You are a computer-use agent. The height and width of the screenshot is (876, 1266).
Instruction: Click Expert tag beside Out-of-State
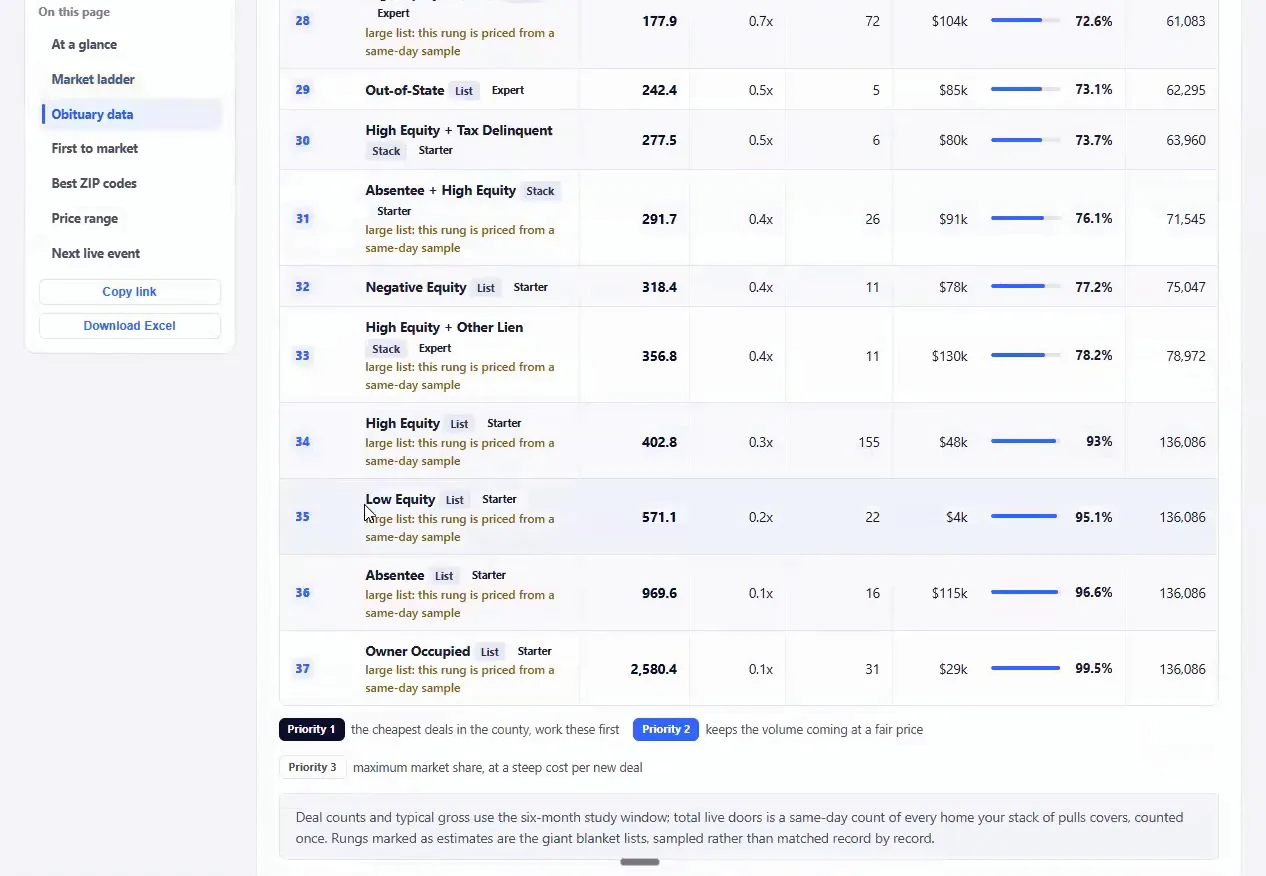[508, 91]
